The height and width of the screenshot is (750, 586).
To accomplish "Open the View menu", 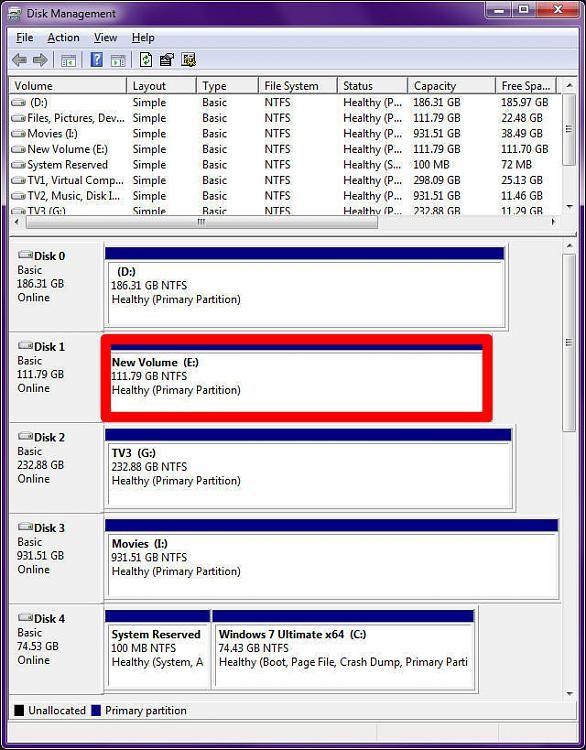I will click(x=105, y=37).
